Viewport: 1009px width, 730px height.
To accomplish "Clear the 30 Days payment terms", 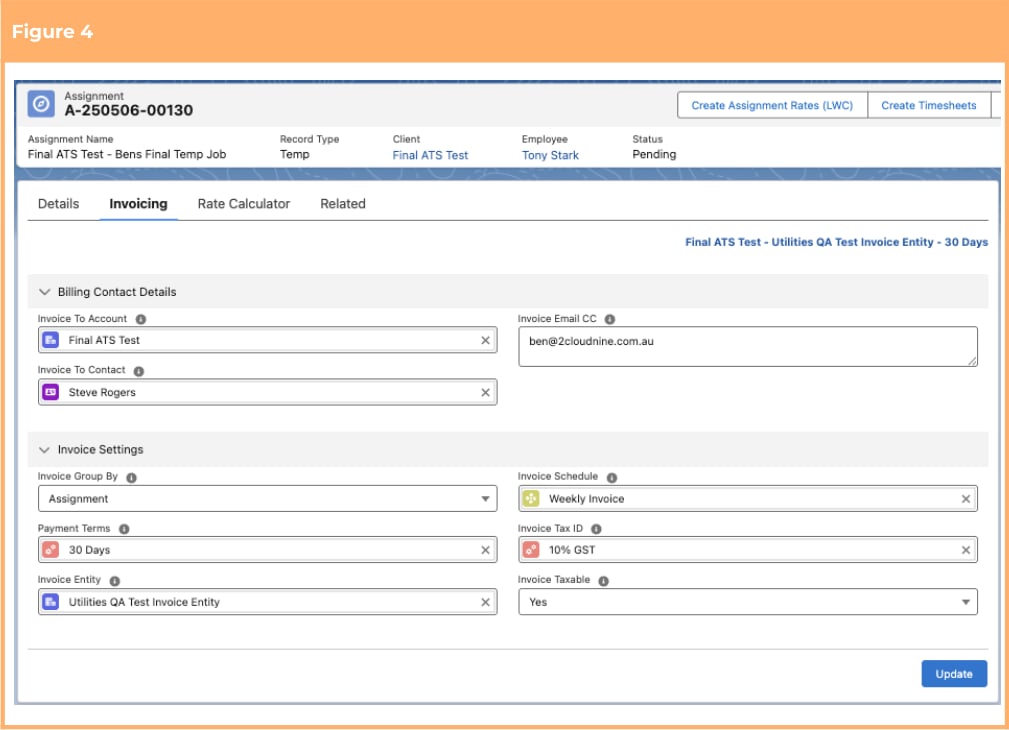I will click(x=485, y=550).
